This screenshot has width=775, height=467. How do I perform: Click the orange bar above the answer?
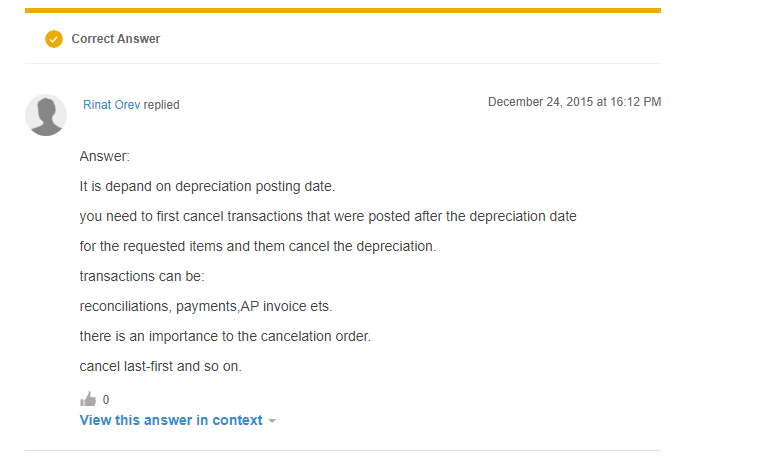[343, 10]
